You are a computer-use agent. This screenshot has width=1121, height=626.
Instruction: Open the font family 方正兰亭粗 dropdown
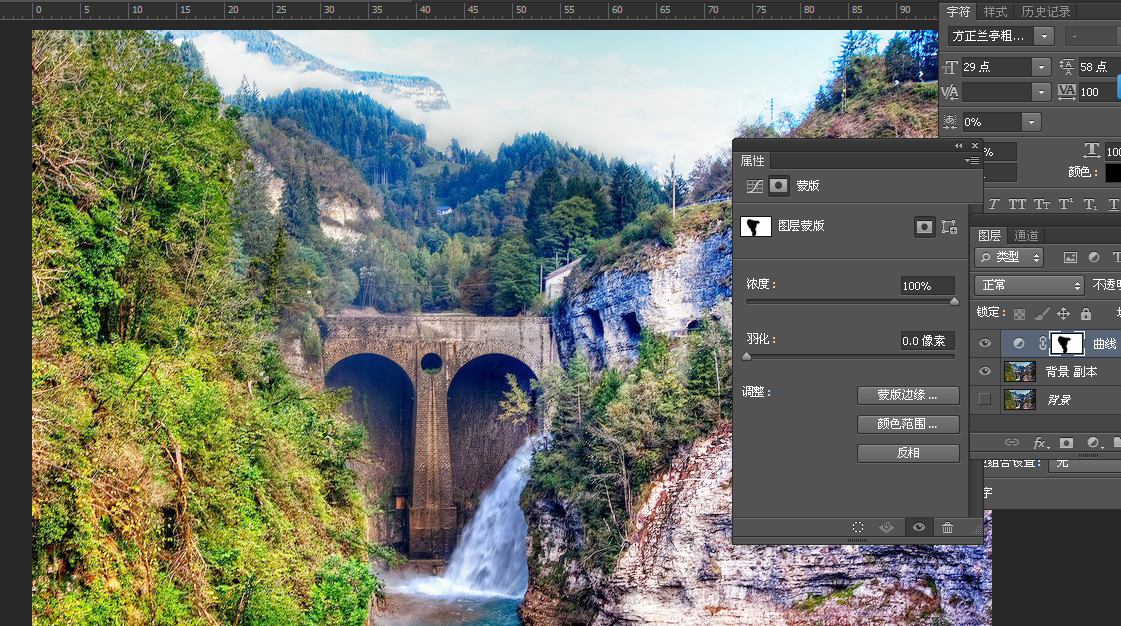pos(1045,36)
